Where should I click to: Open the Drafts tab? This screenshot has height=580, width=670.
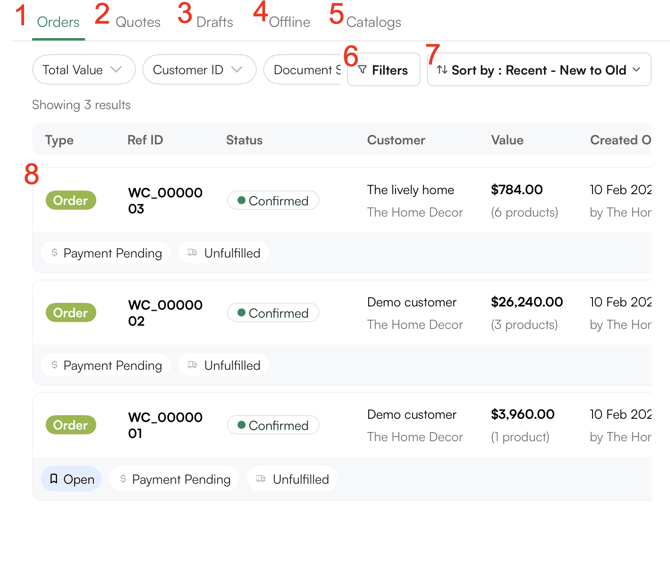(x=215, y=22)
